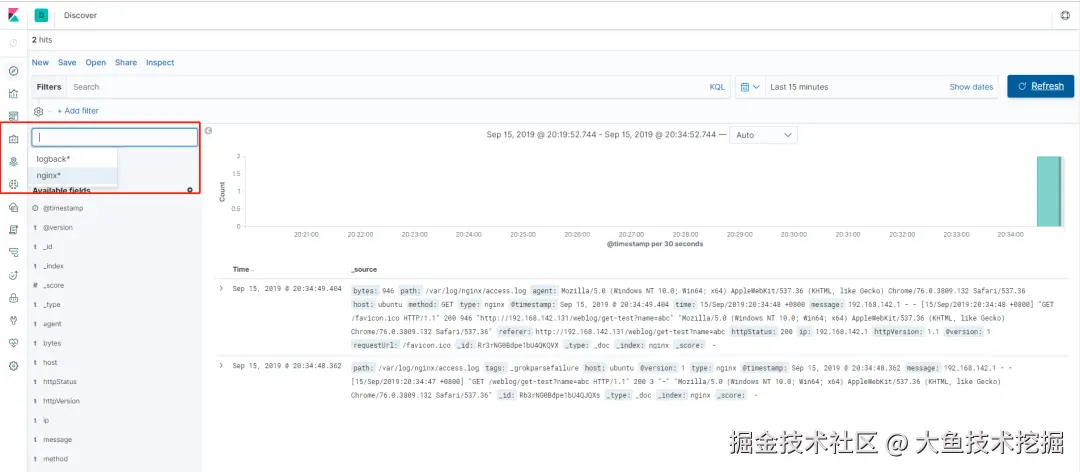Open Dev Tools wrench icon
1080x472 pixels.
point(14,320)
